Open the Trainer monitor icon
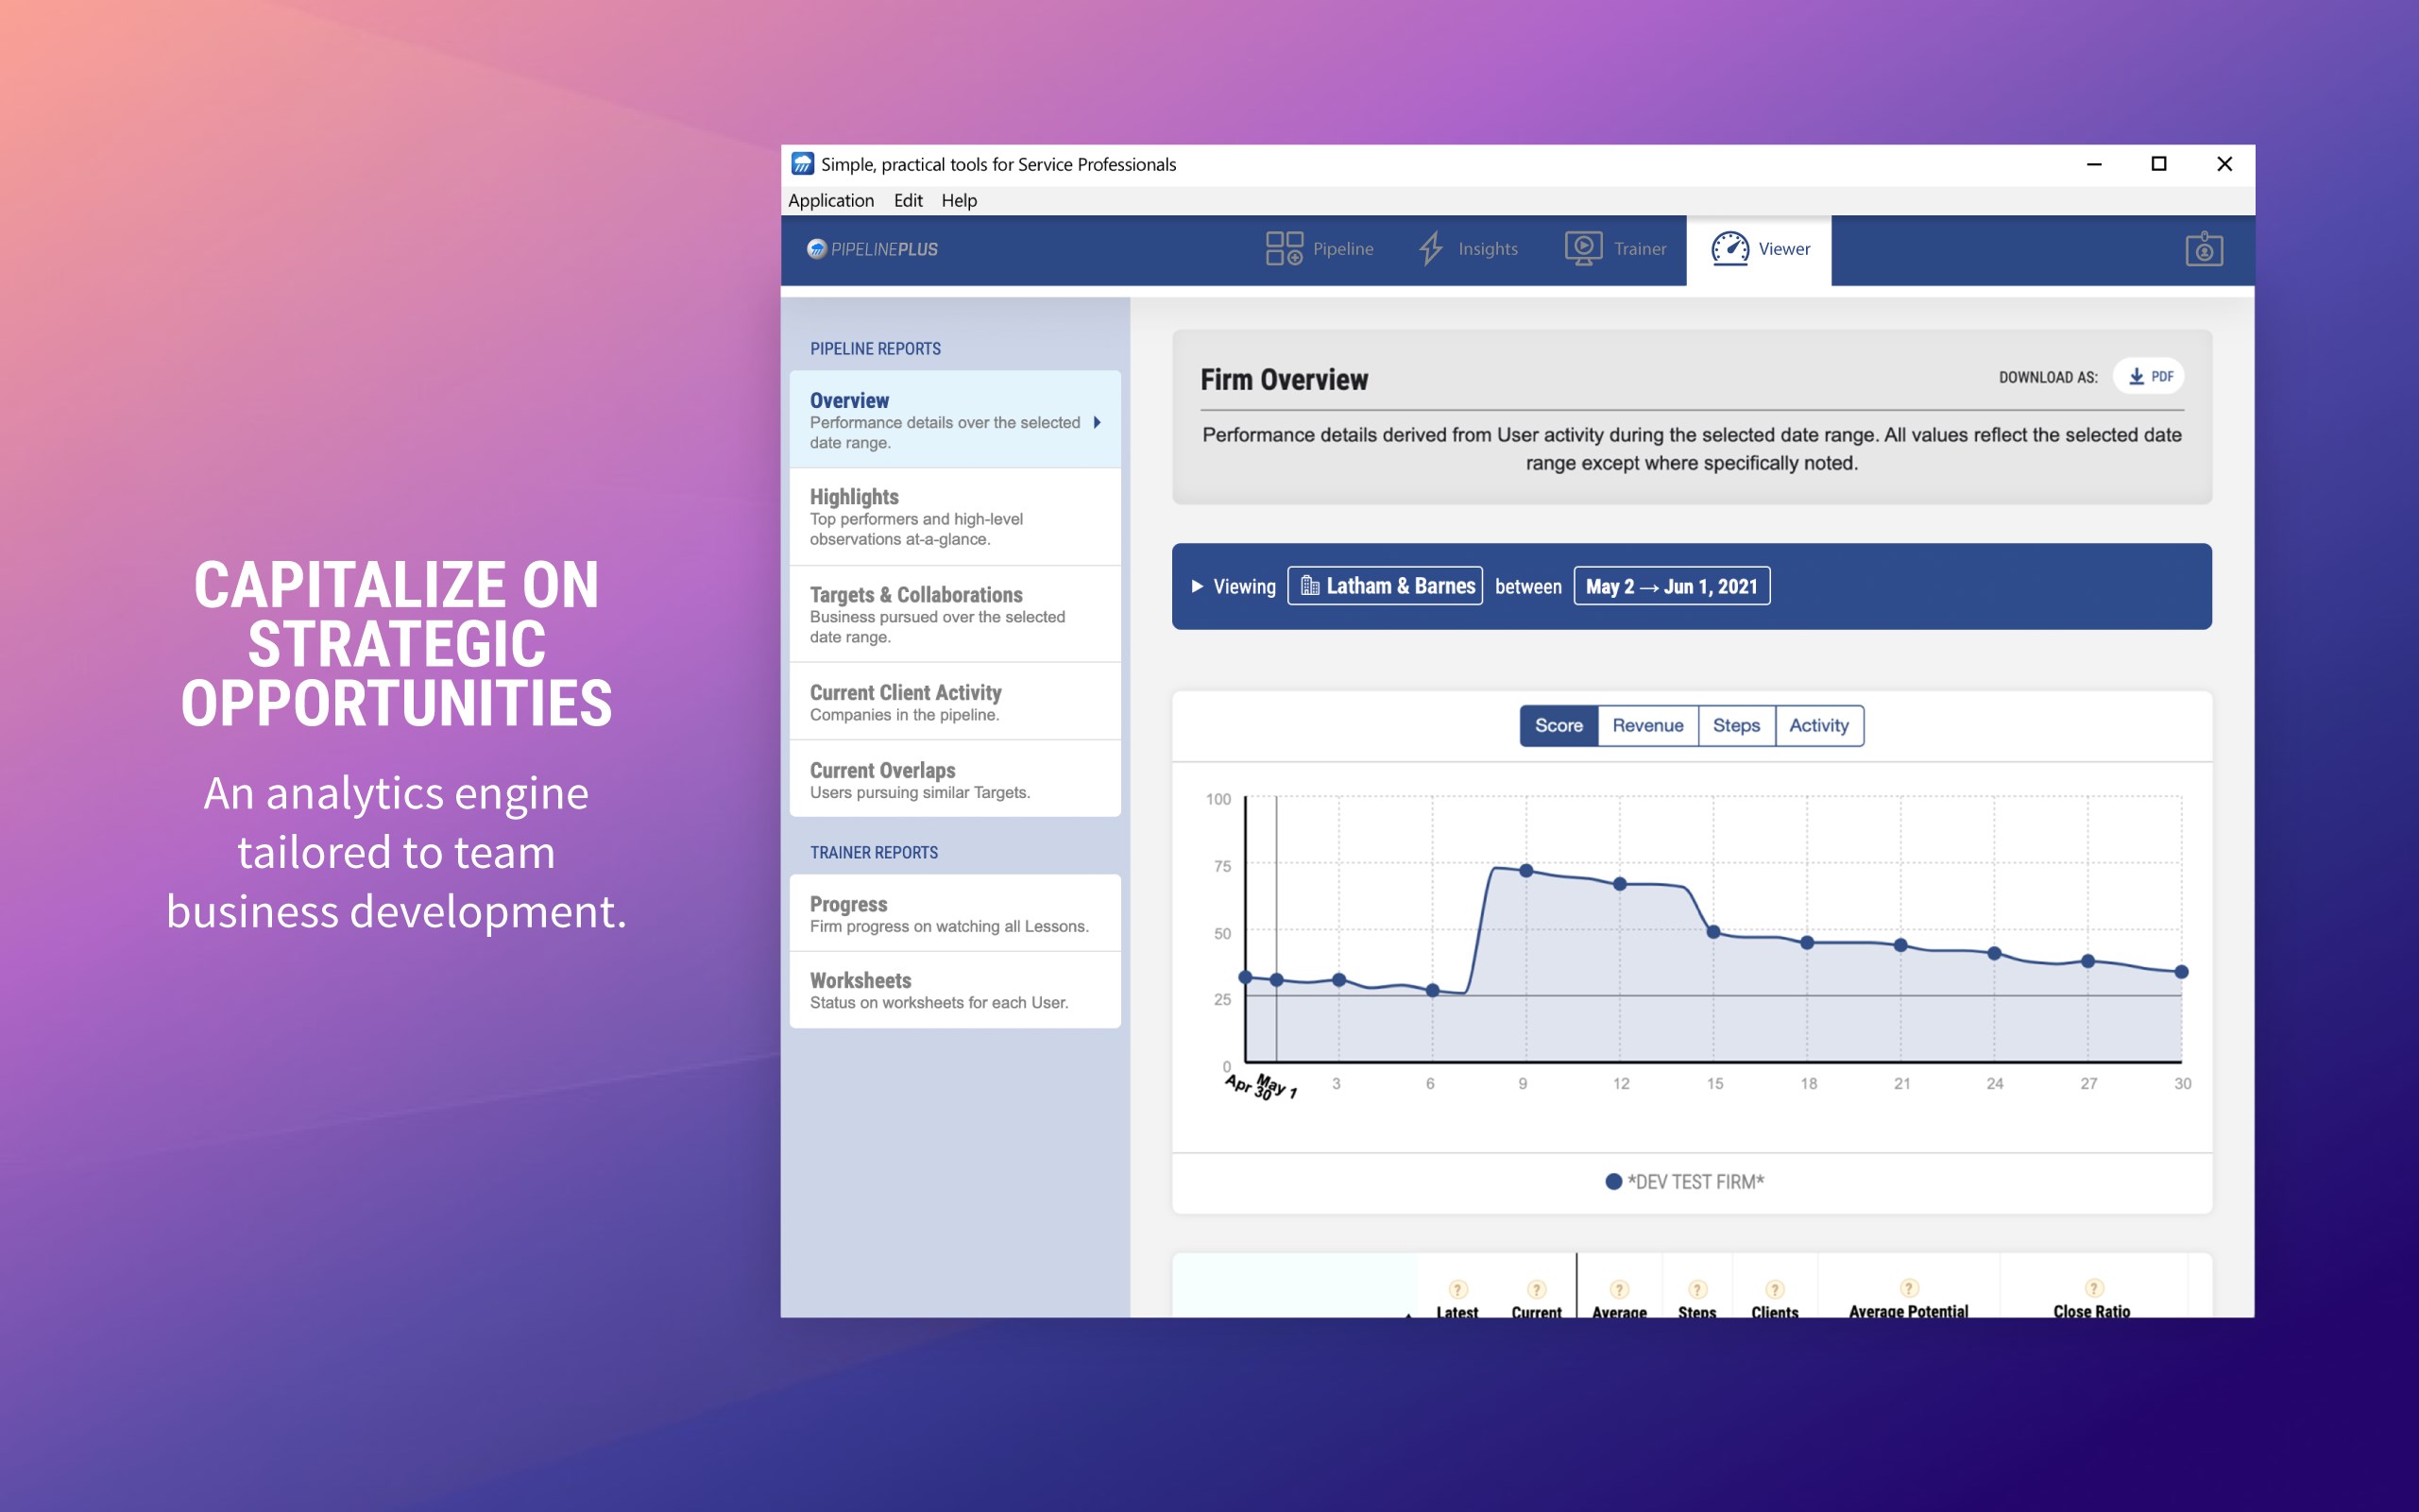Viewport: 2419px width, 1512px height. coord(1582,249)
